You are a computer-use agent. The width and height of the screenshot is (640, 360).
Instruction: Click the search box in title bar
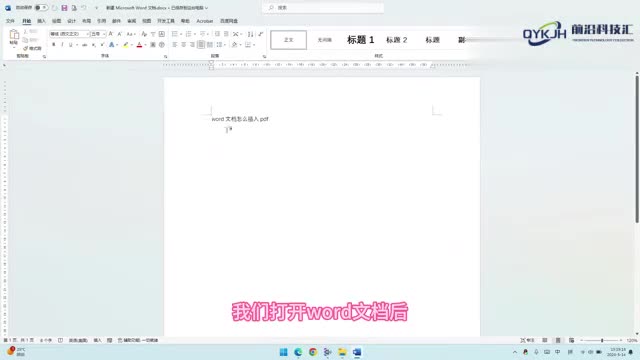323,8
